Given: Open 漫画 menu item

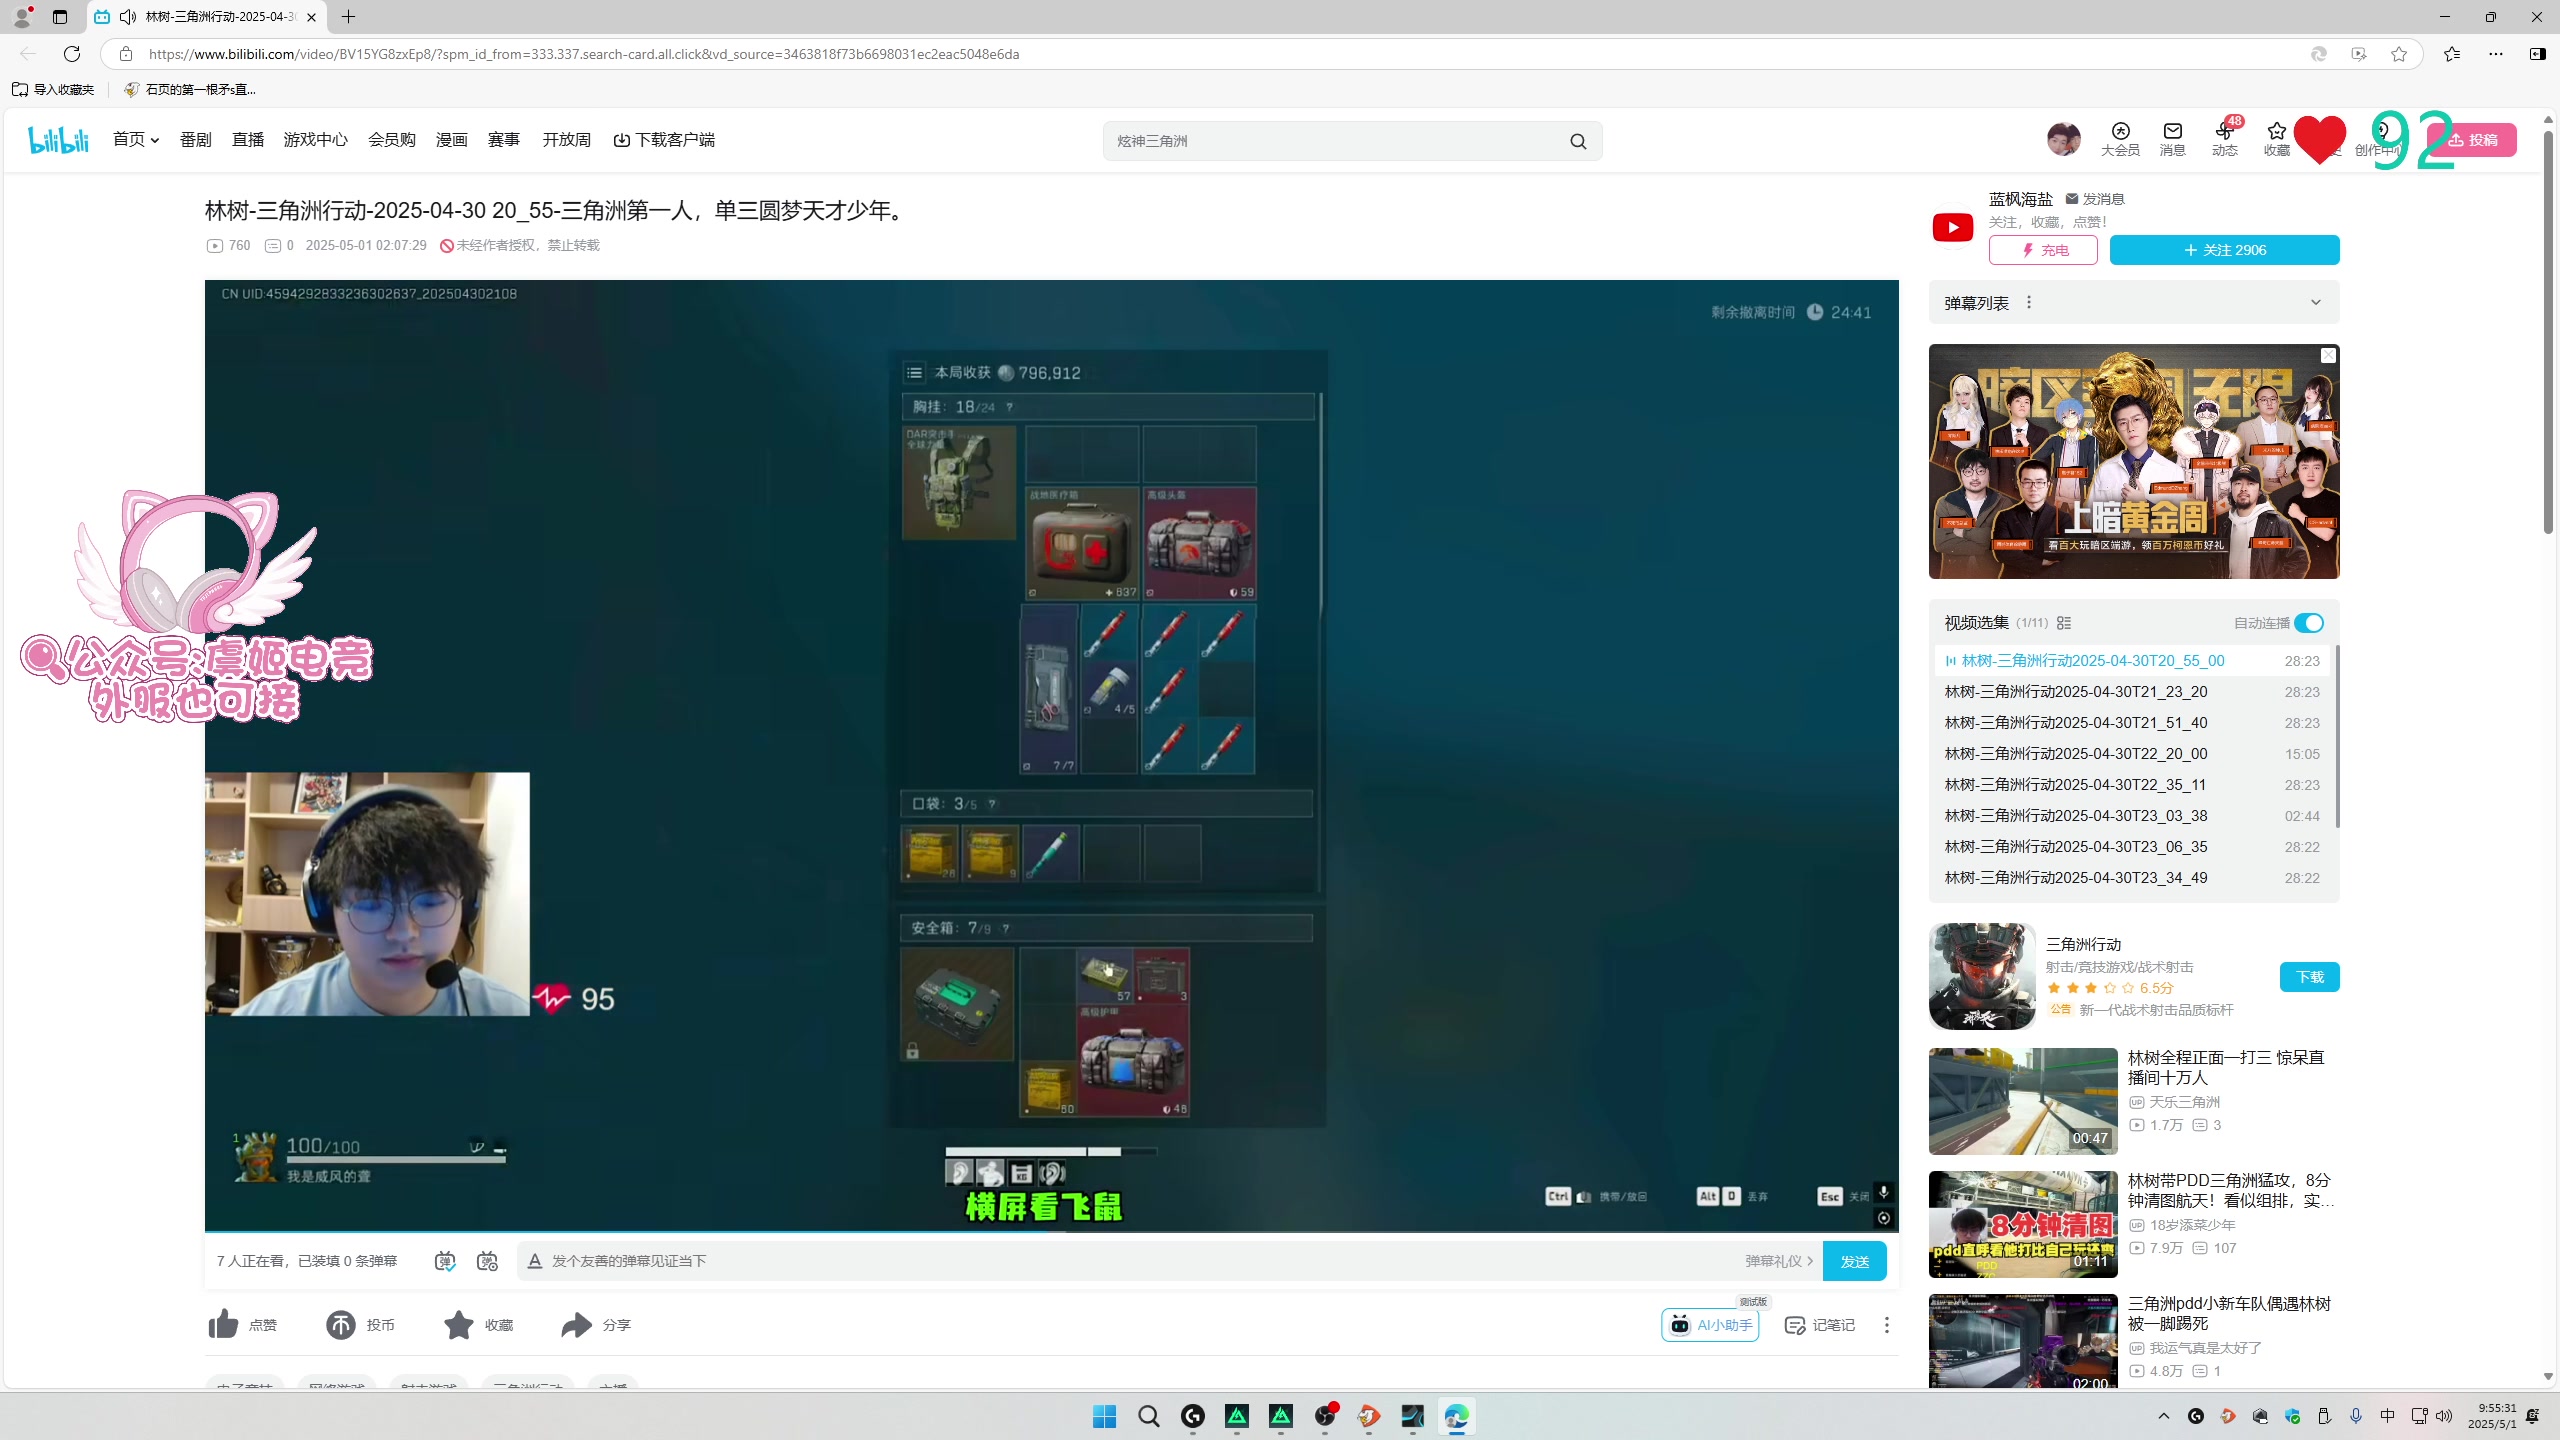Looking at the screenshot, I should click(452, 140).
